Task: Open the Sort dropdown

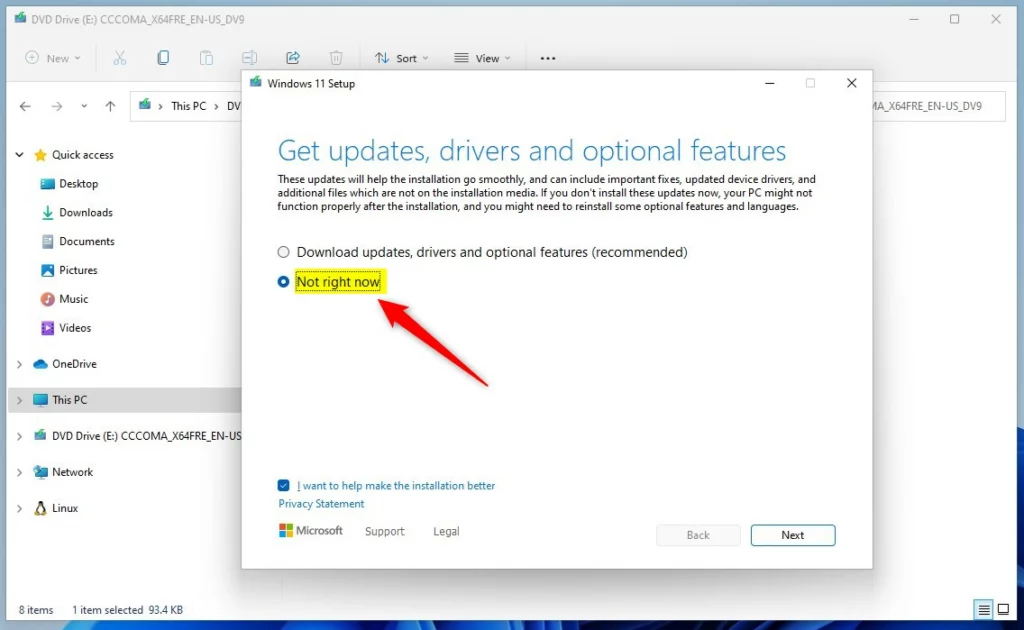Action: [x=401, y=58]
